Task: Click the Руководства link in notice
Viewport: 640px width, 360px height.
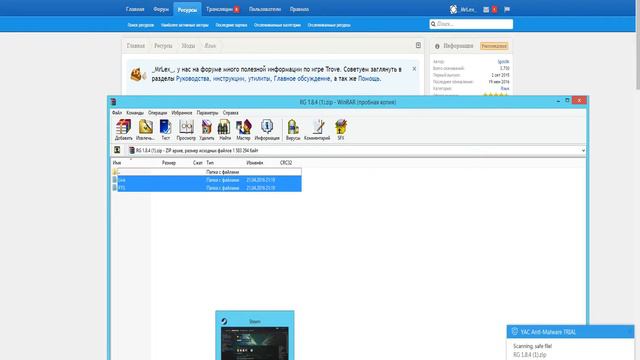Action: click(x=193, y=78)
